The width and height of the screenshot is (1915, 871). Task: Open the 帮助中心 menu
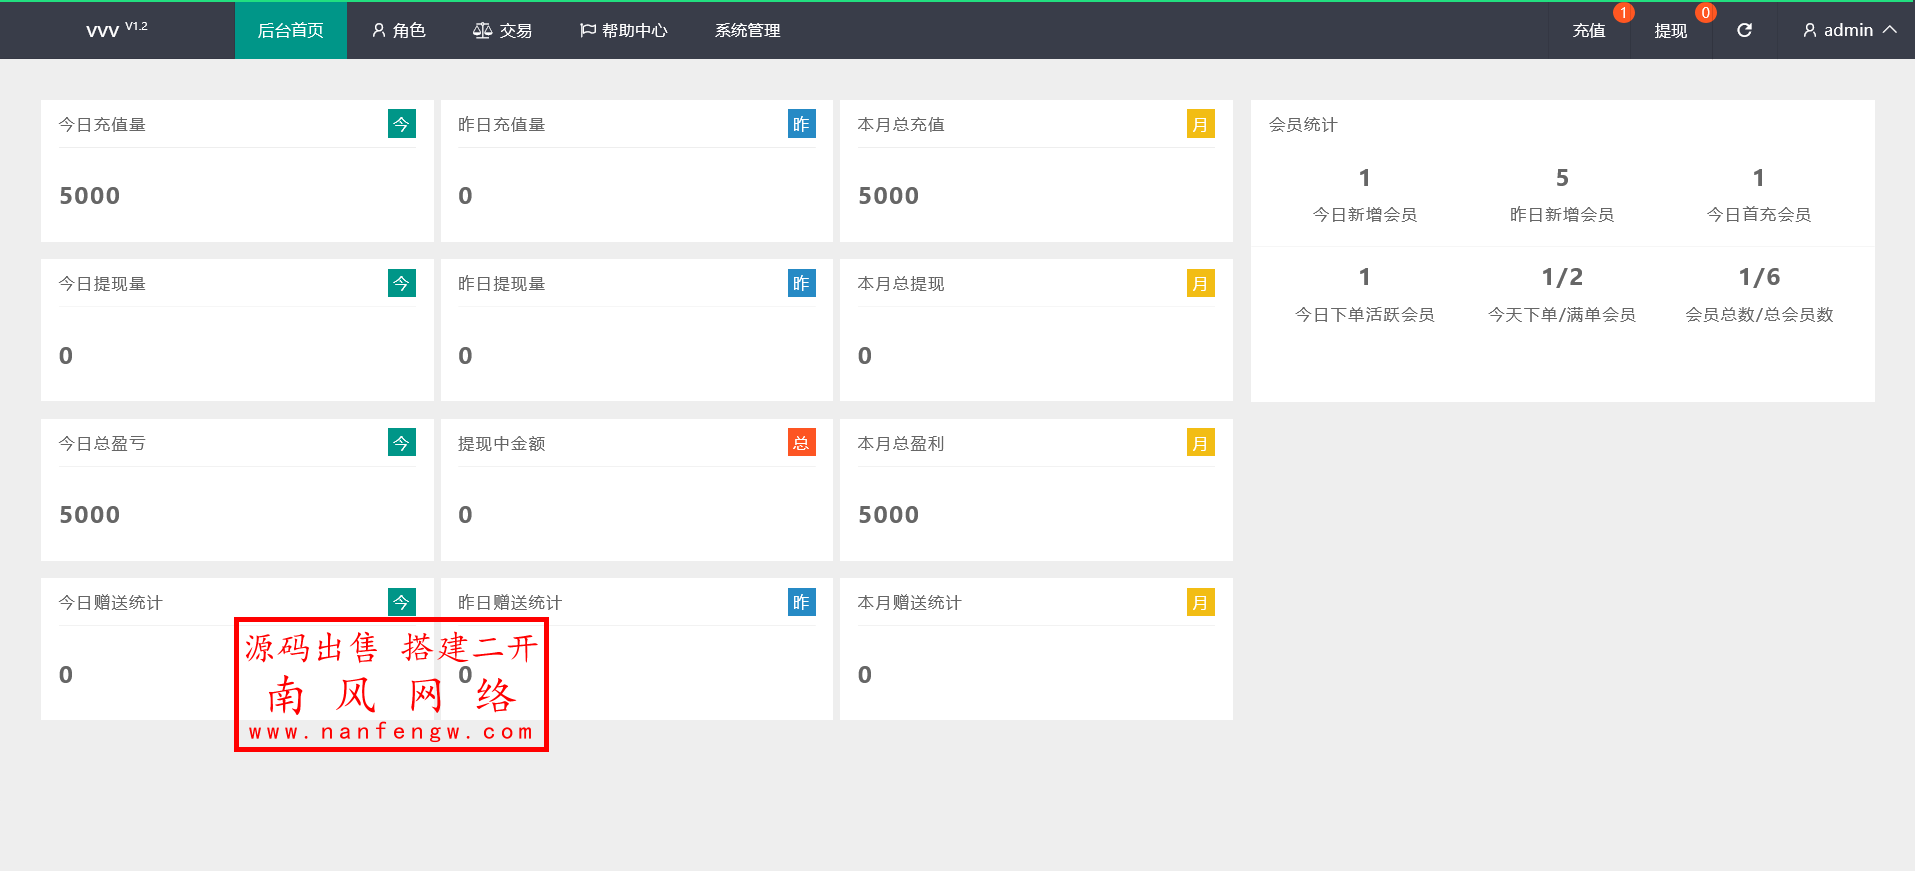pos(623,30)
